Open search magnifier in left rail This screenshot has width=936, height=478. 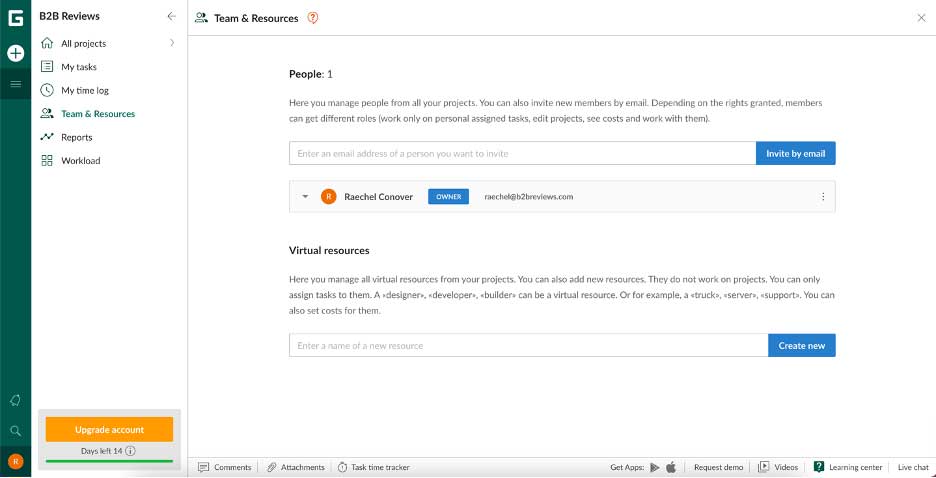click(16, 430)
